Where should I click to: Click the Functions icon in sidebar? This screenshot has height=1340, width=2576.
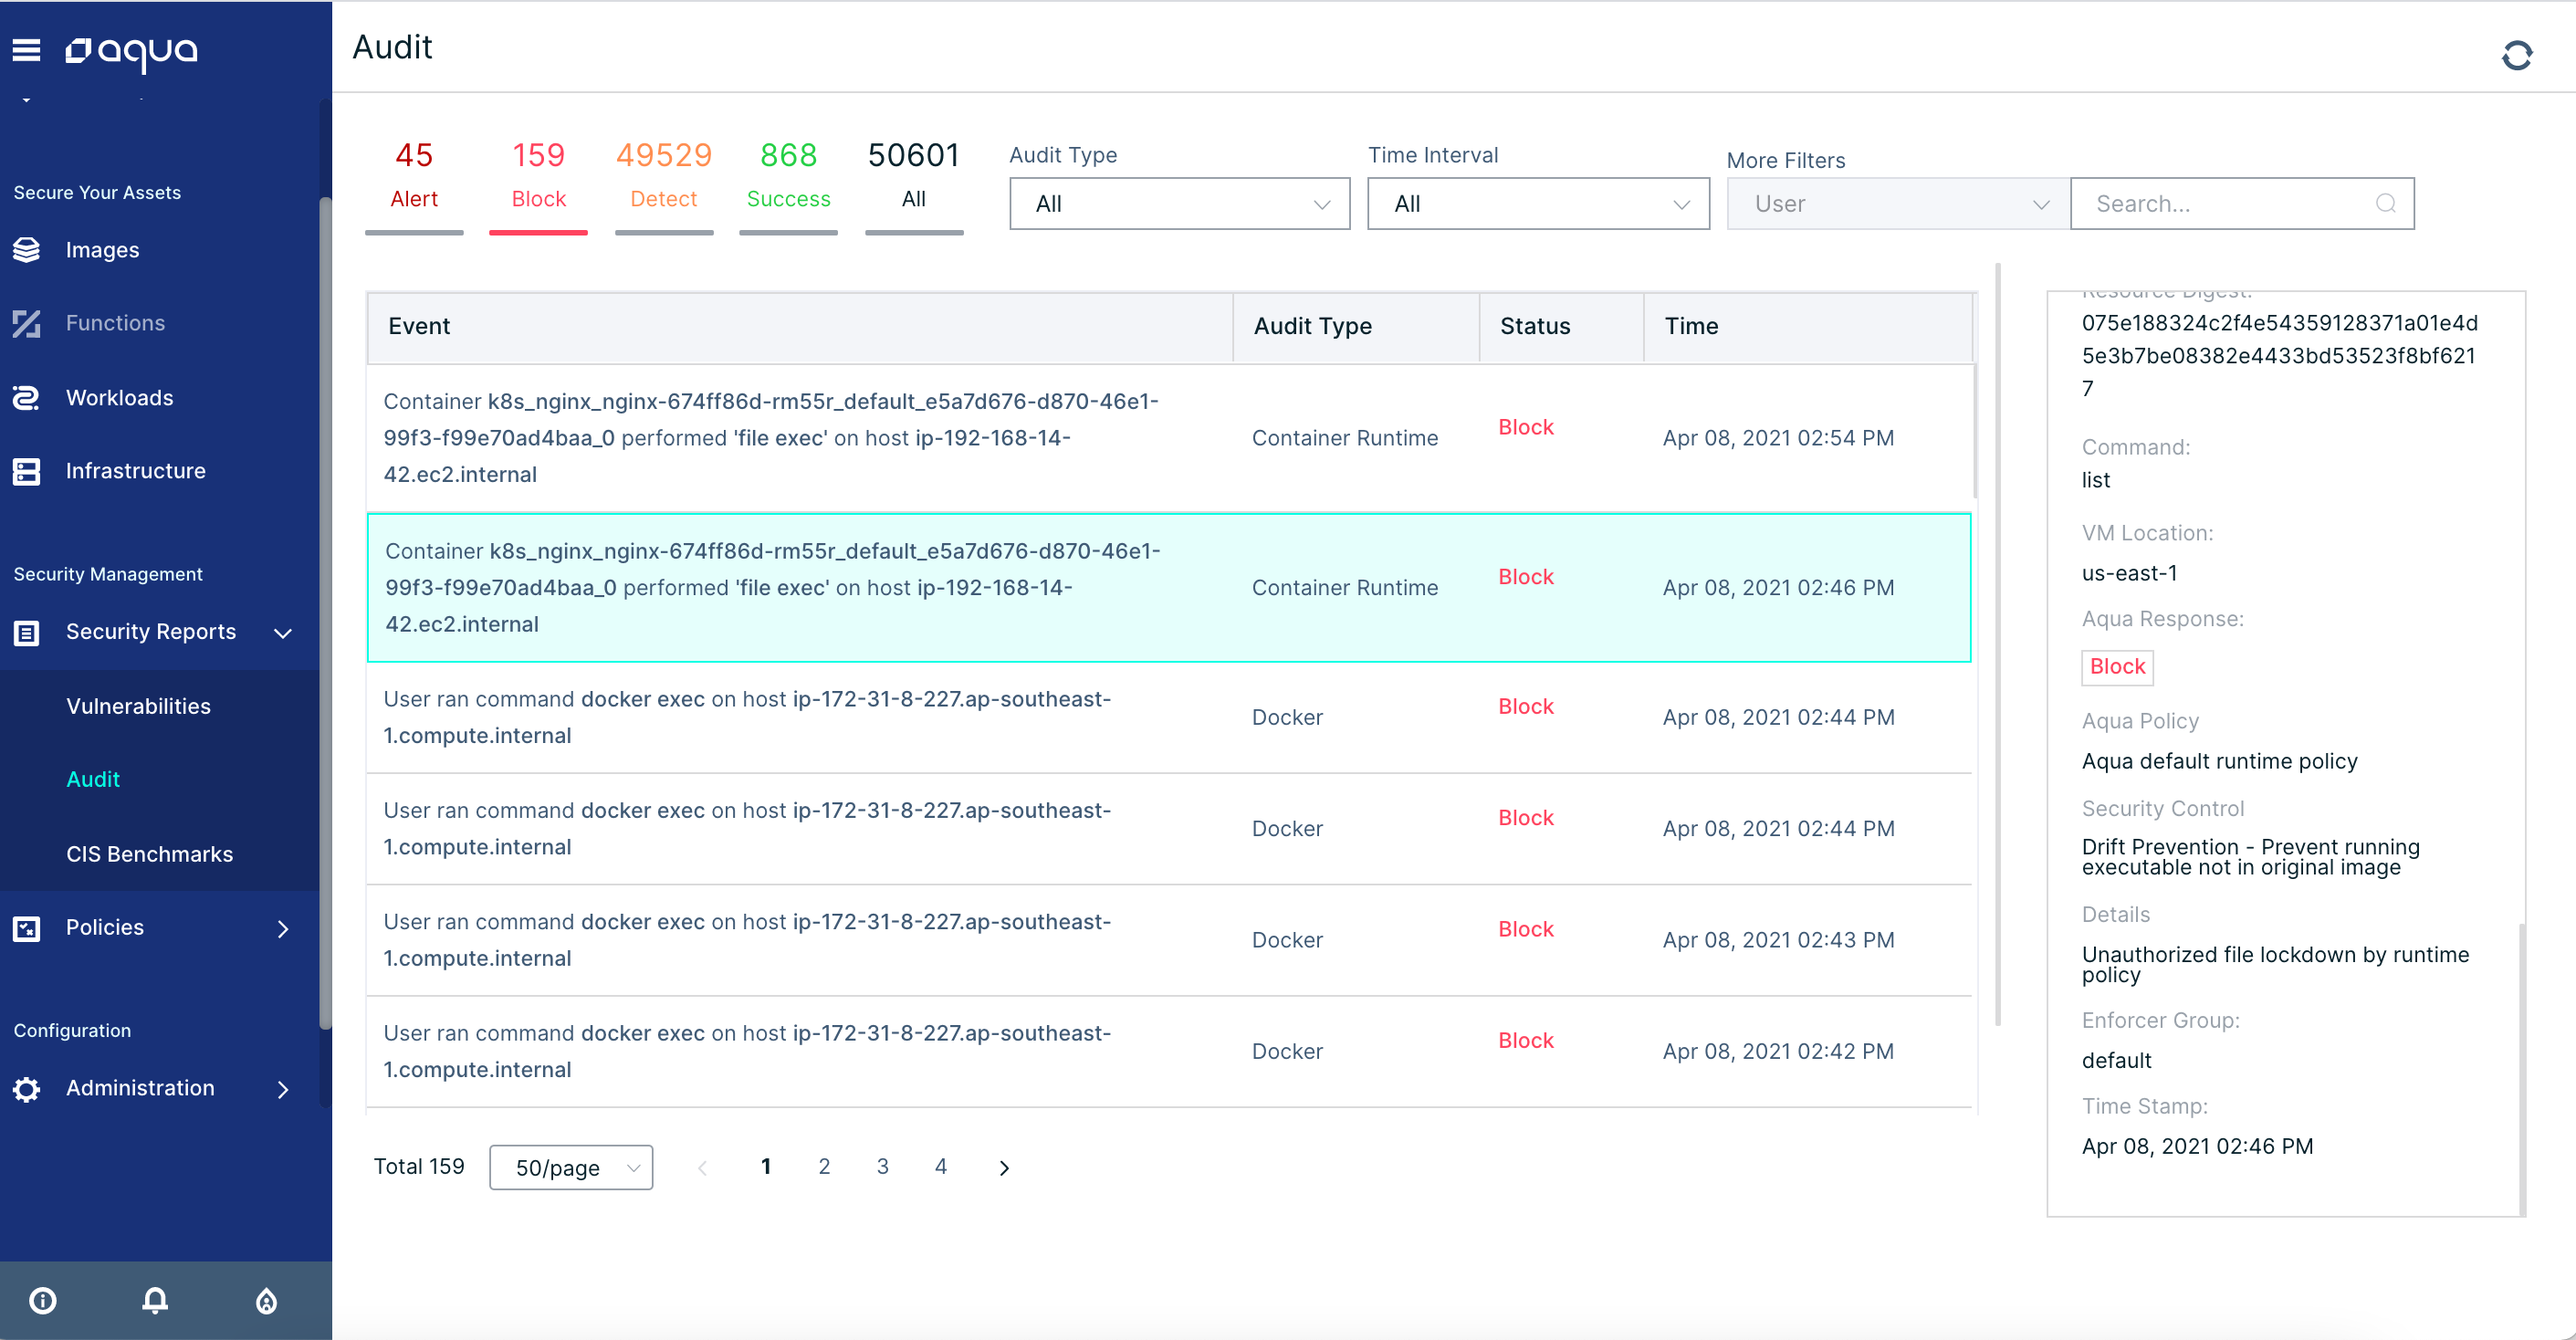[x=27, y=323]
